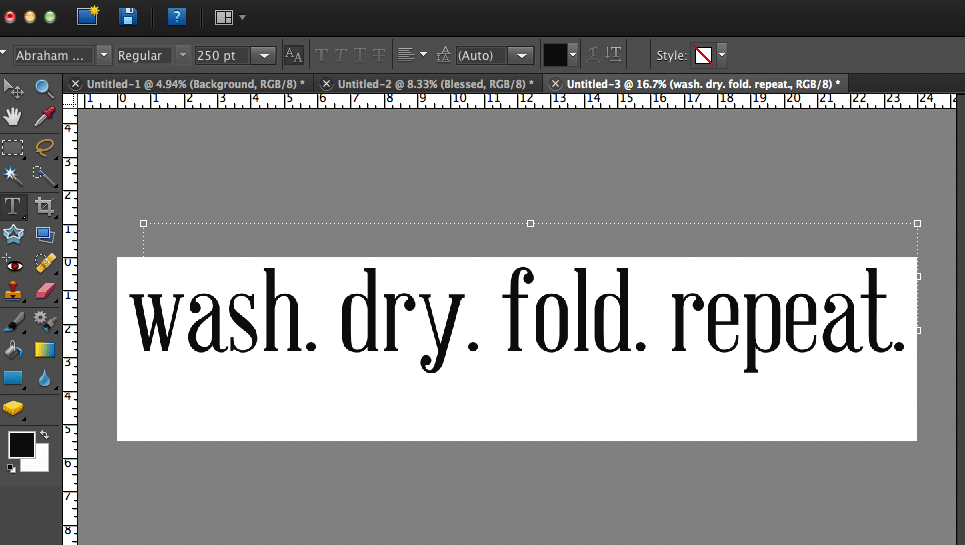Select the Spot Healing bandage tool
Screen dimensions: 965x545
click(44, 263)
